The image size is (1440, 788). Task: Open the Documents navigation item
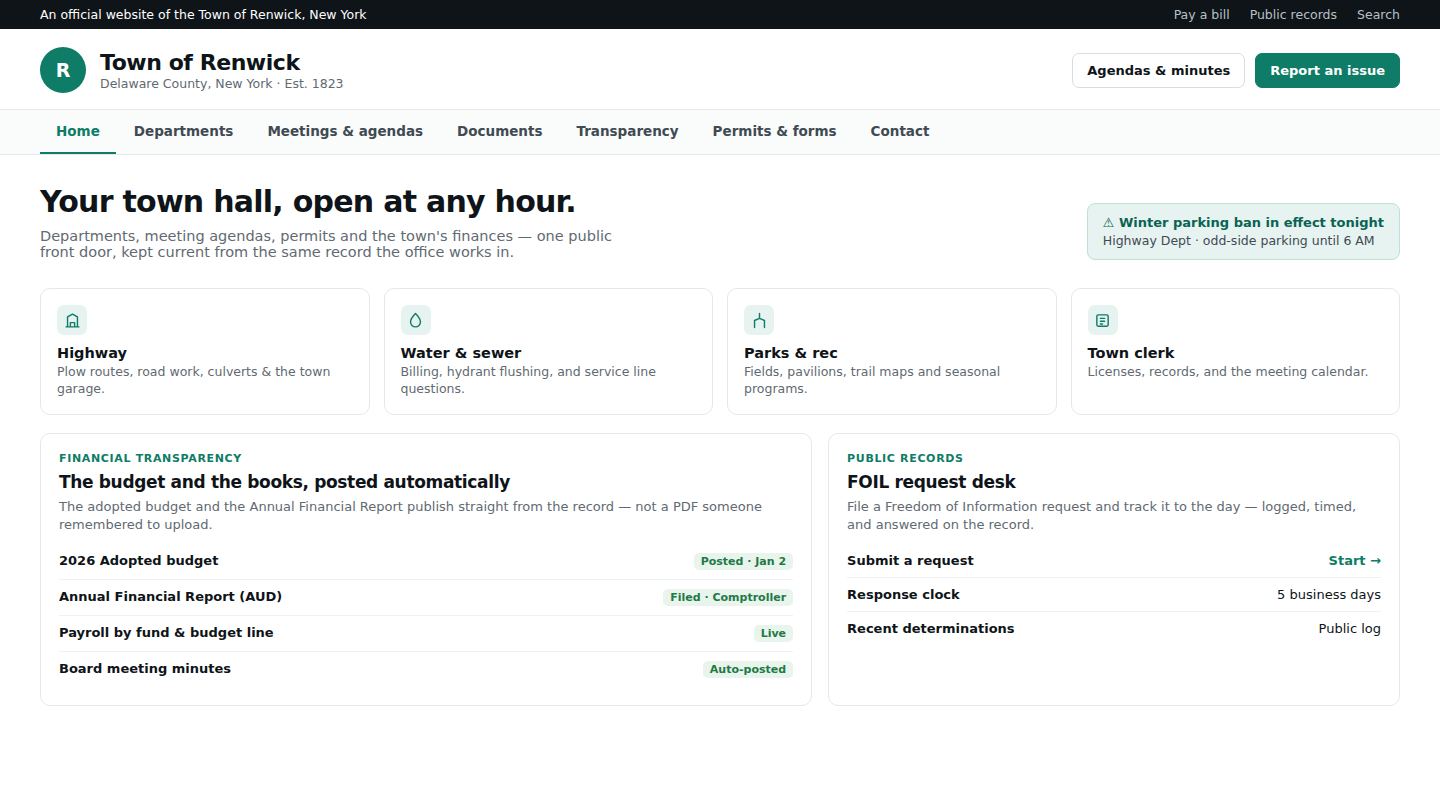(499, 131)
